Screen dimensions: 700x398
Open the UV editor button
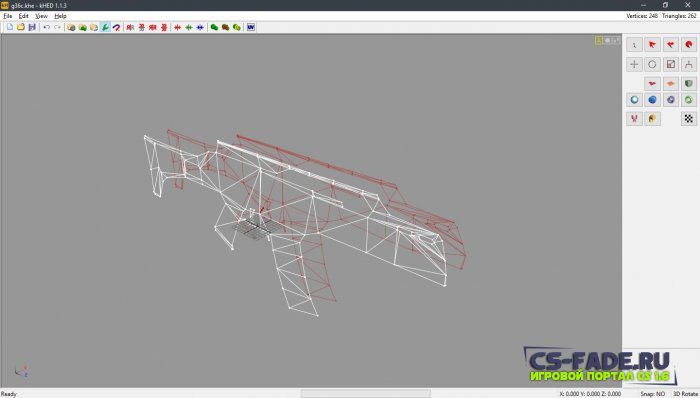[x=251, y=27]
